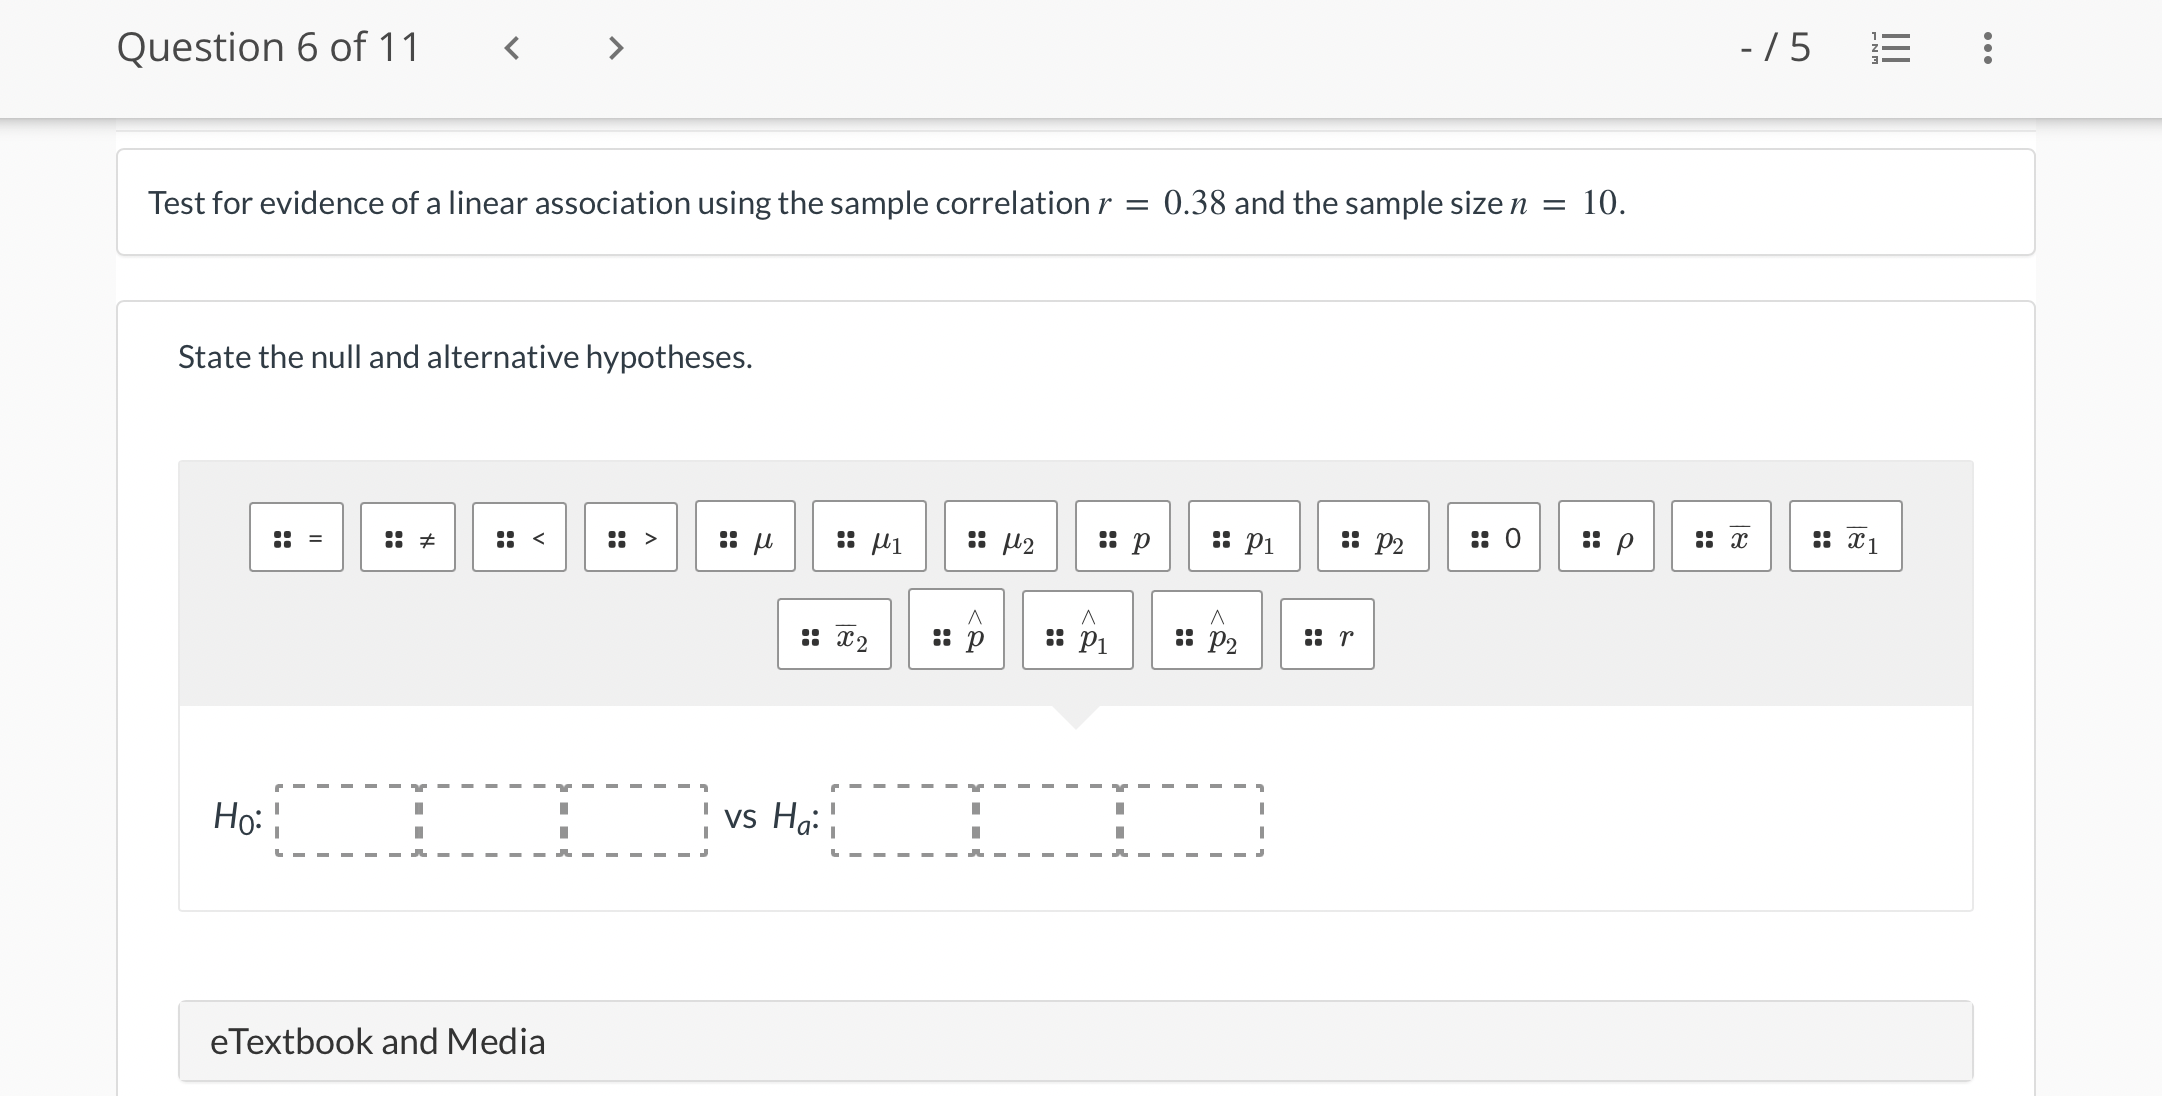Go to the previous question arrow
The height and width of the screenshot is (1096, 2162).
[x=511, y=48]
